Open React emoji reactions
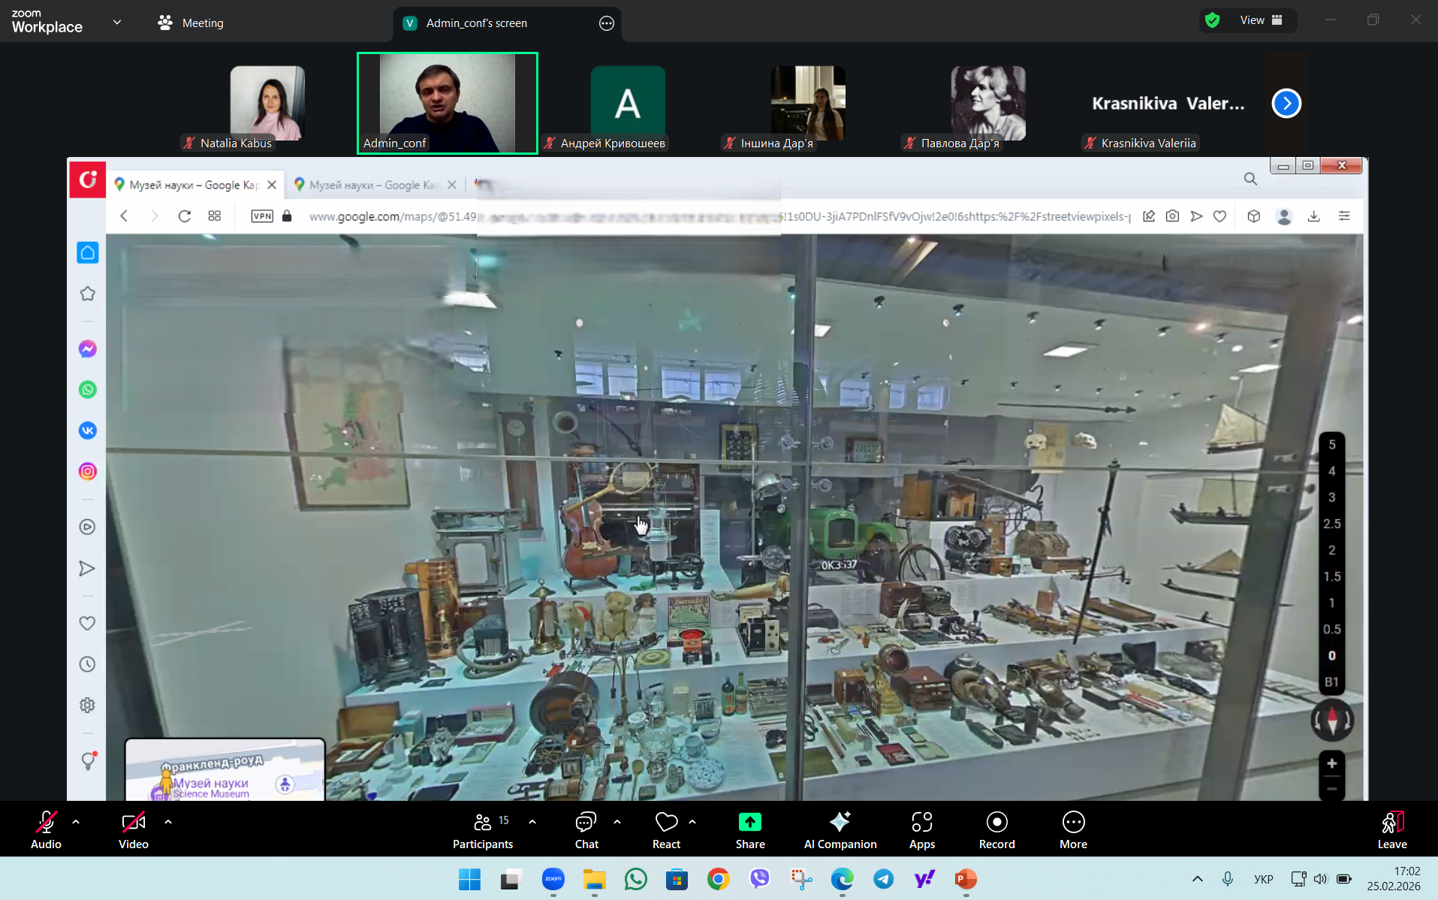 pyautogui.click(x=666, y=829)
